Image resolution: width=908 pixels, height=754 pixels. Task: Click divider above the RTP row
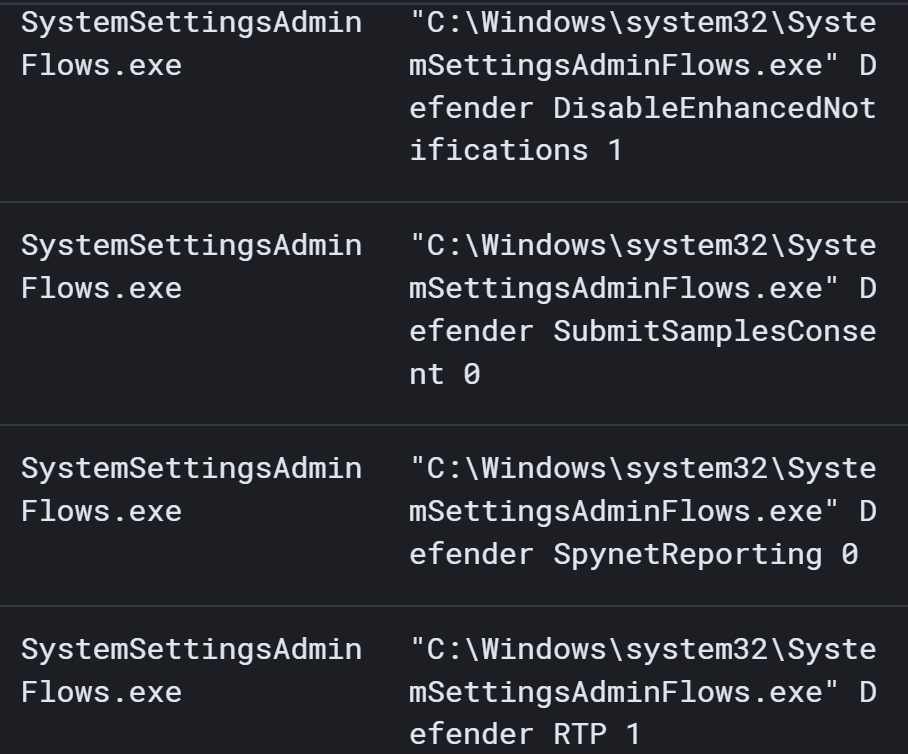[454, 606]
